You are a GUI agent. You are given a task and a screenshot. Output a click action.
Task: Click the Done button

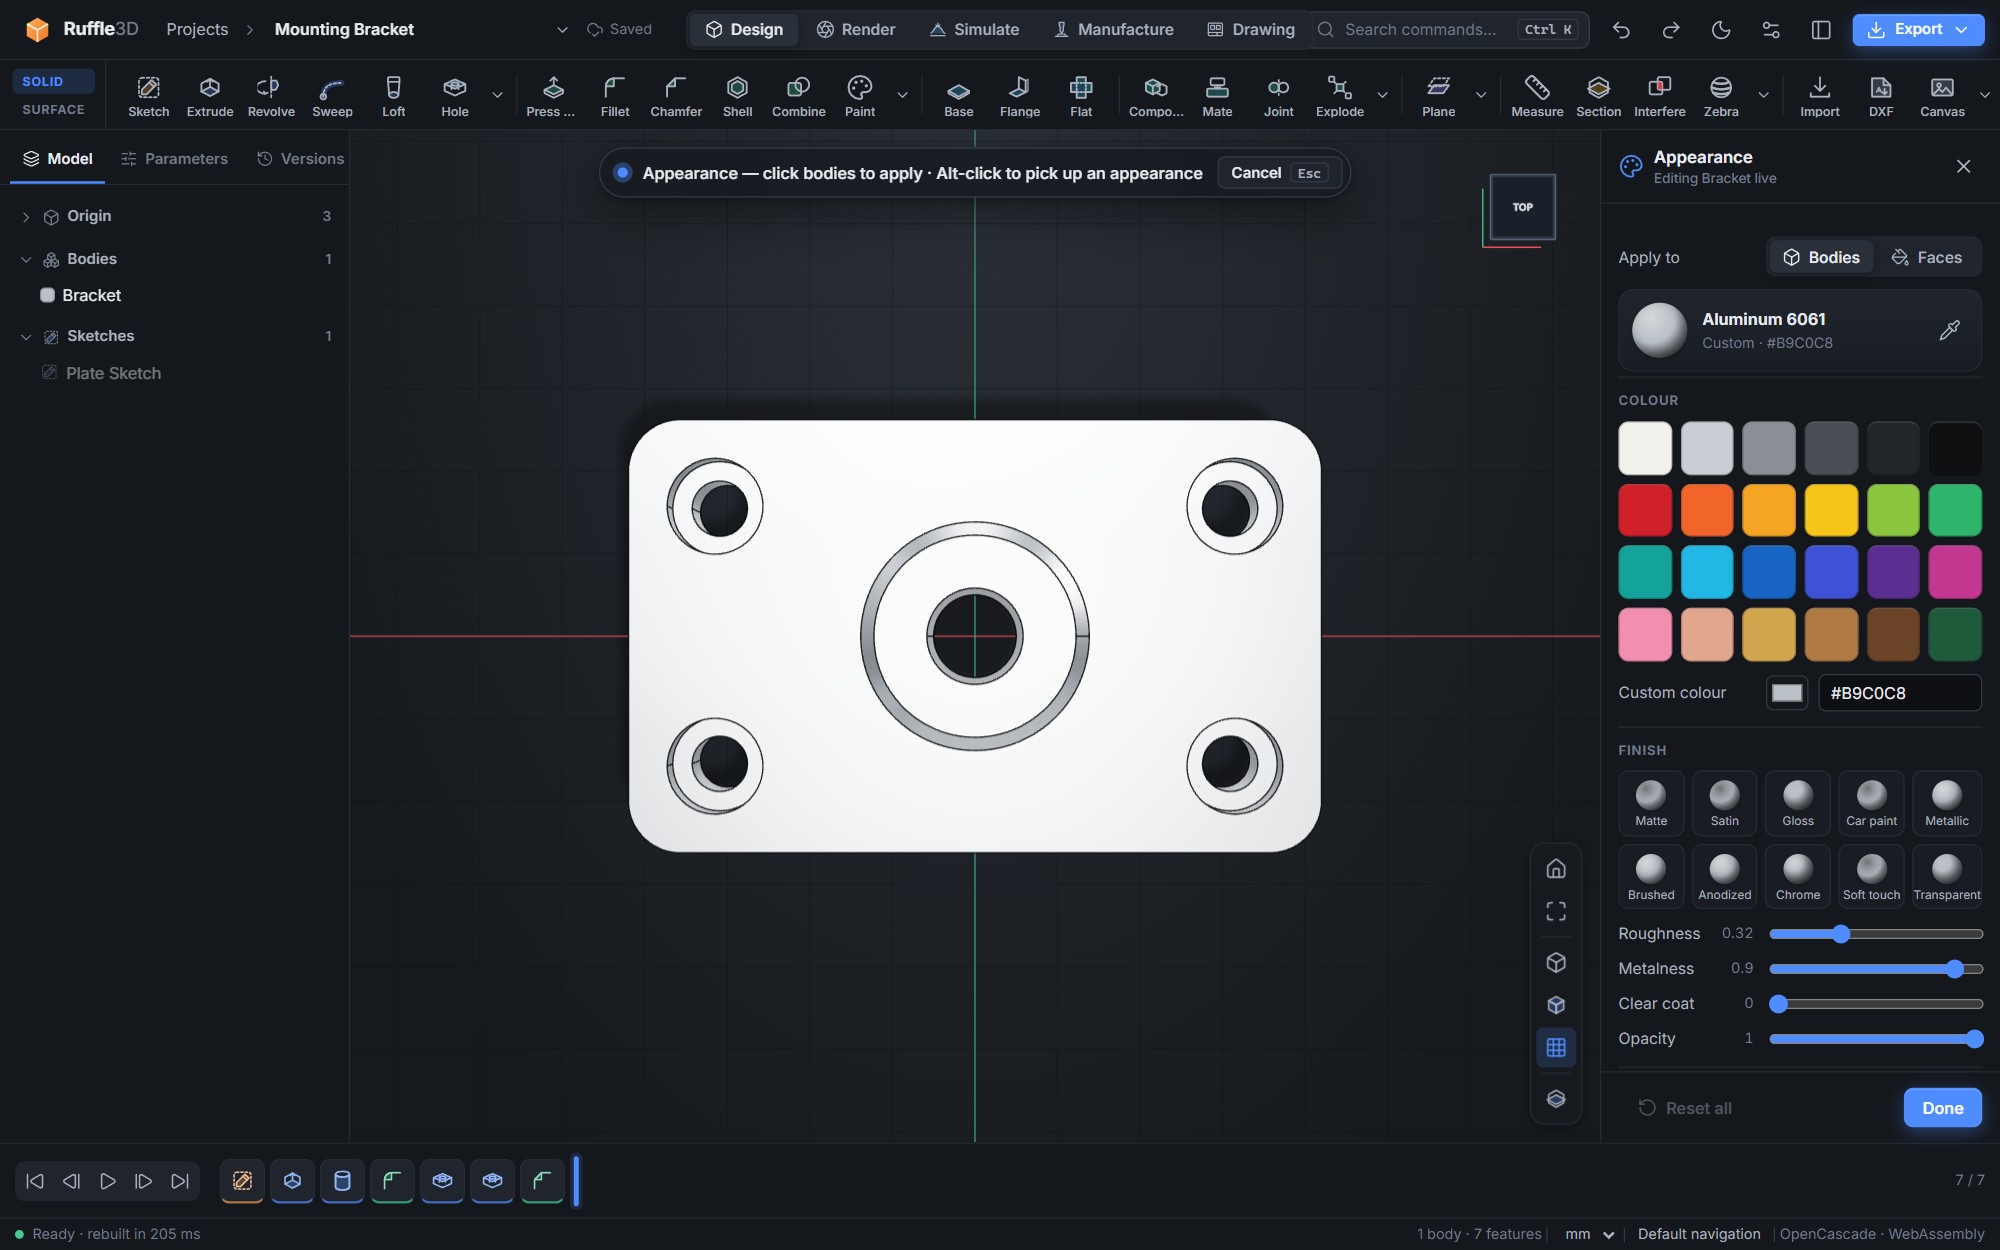[x=1942, y=1108]
